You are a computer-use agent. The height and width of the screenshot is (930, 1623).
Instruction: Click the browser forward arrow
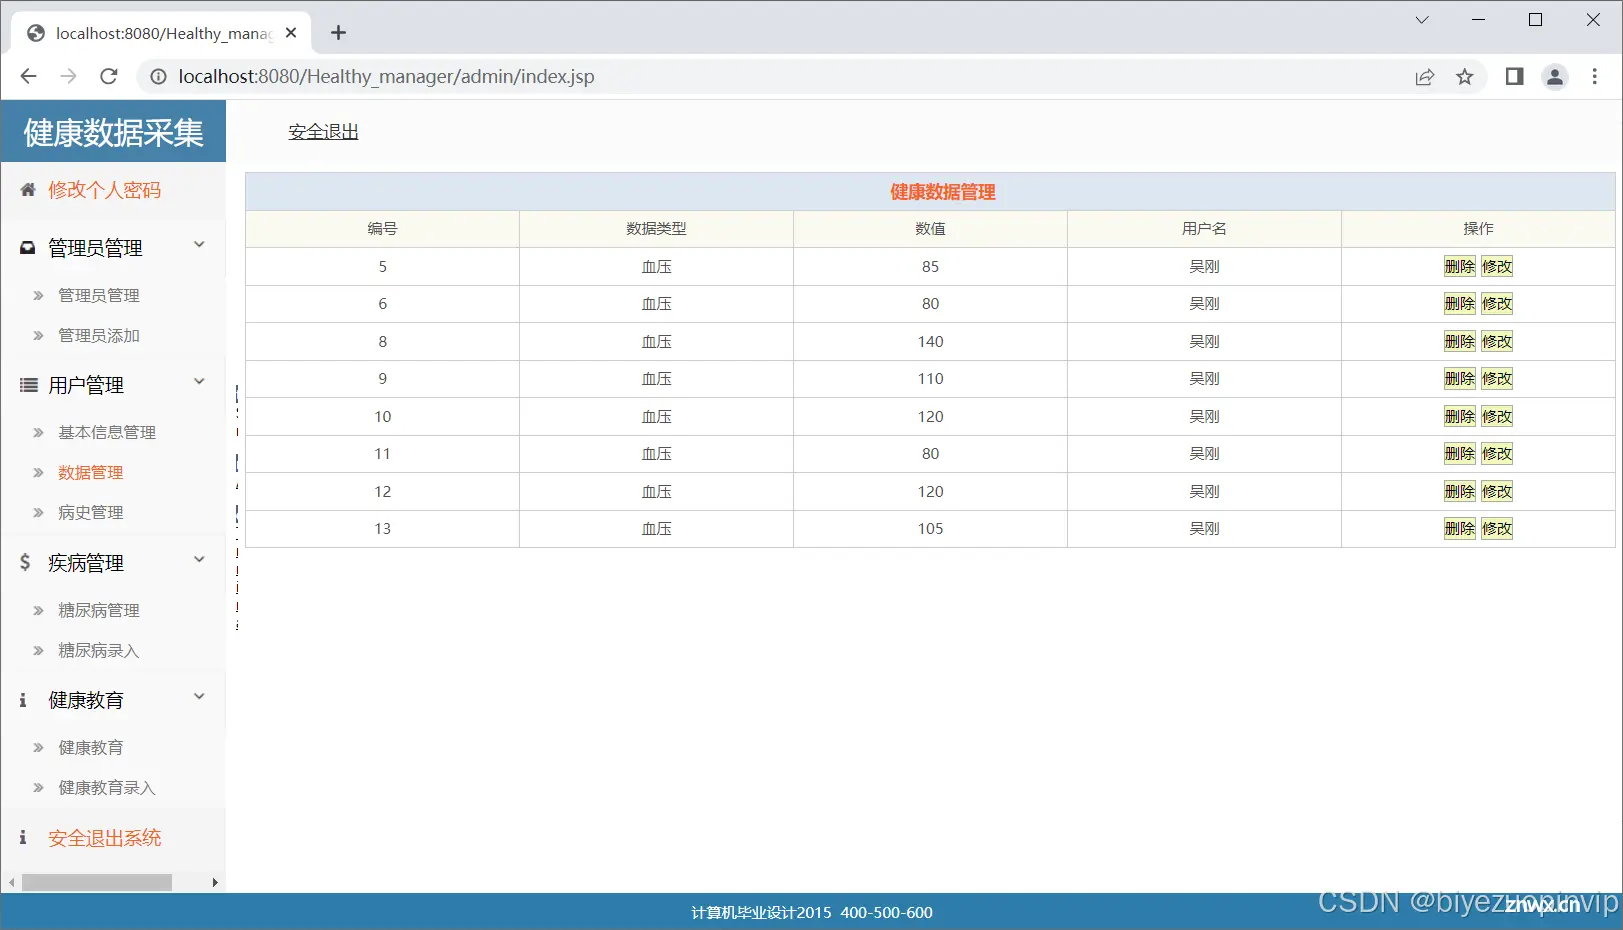tap(68, 76)
